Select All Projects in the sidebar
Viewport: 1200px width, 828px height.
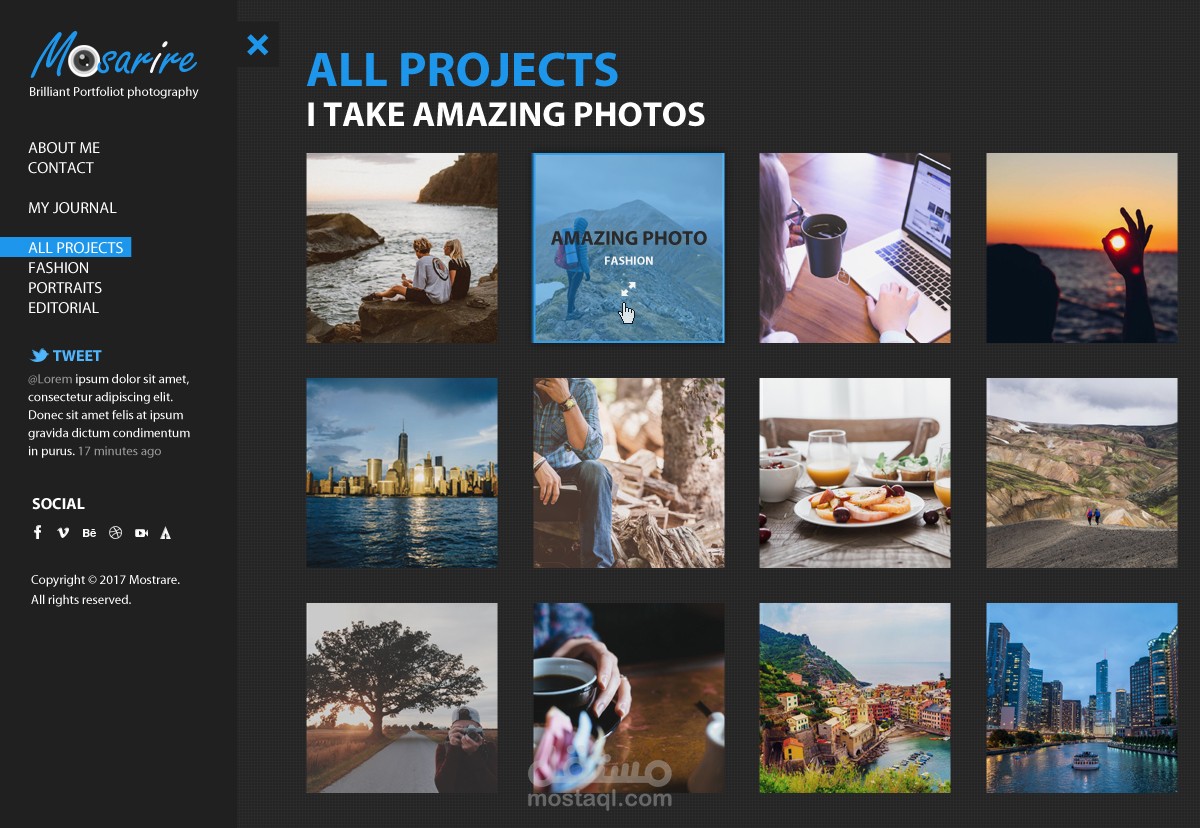pyautogui.click(x=65, y=248)
